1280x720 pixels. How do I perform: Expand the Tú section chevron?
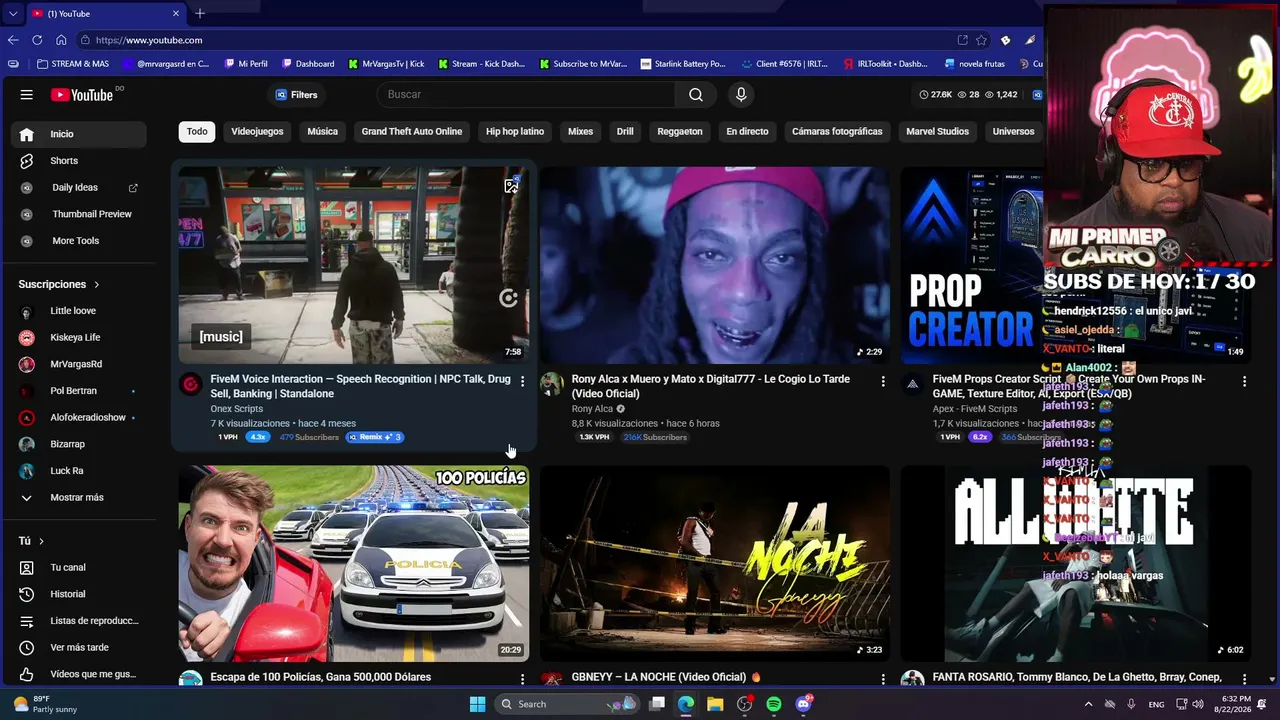pyautogui.click(x=41, y=541)
